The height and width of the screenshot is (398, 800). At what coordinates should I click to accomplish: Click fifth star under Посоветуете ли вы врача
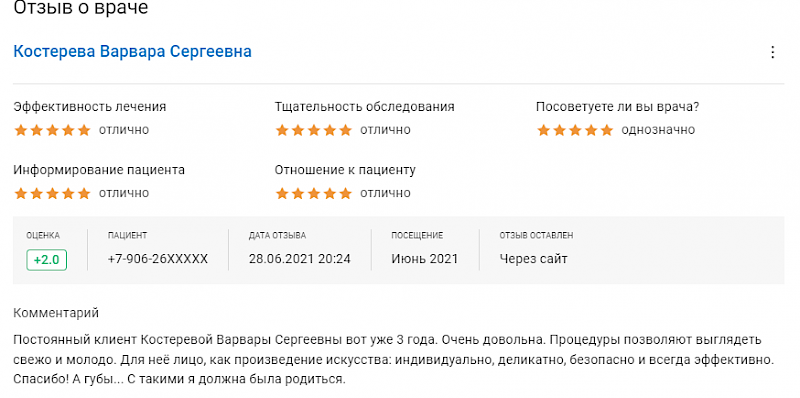(607, 131)
